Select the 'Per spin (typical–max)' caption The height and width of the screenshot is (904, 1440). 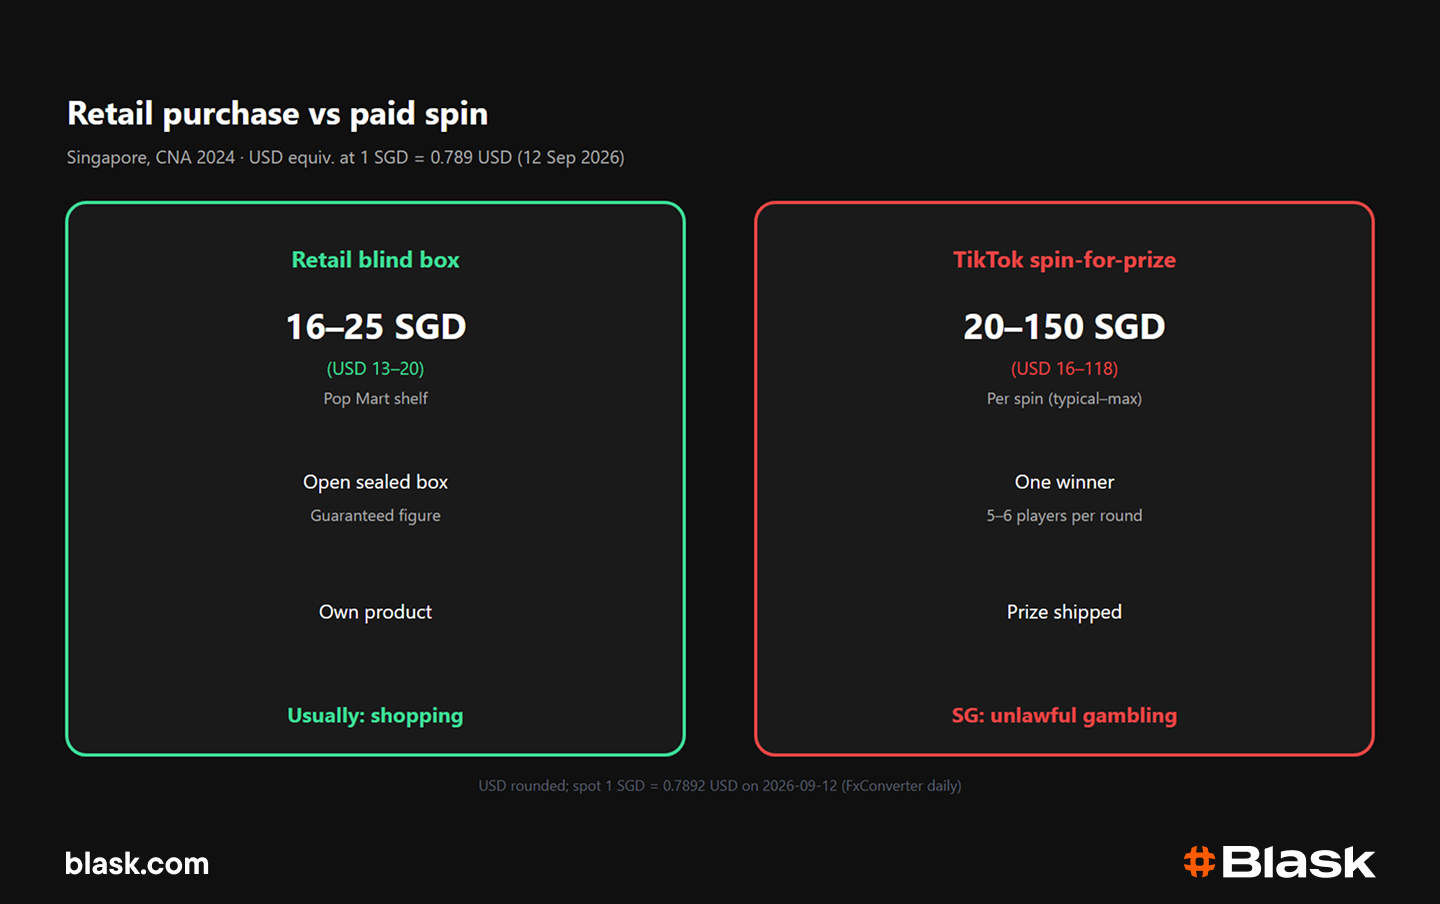point(1064,399)
